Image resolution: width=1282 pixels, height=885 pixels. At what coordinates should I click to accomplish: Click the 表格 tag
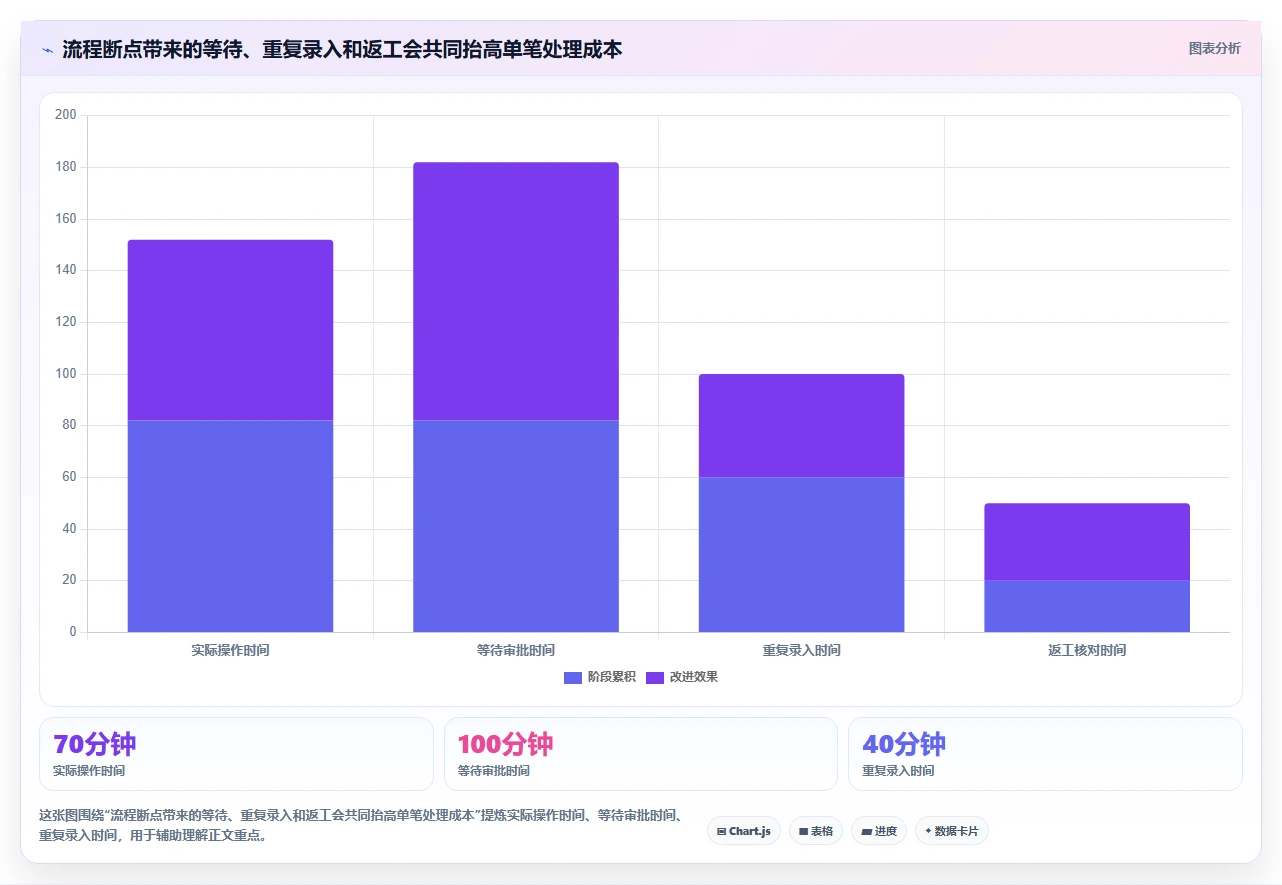coord(816,831)
